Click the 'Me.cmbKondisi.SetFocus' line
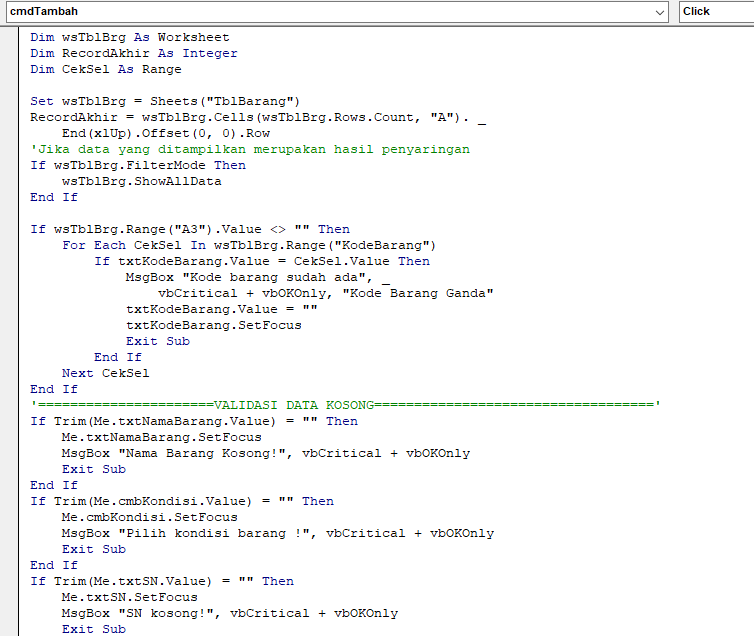The width and height of the screenshot is (754, 636). coord(149,517)
